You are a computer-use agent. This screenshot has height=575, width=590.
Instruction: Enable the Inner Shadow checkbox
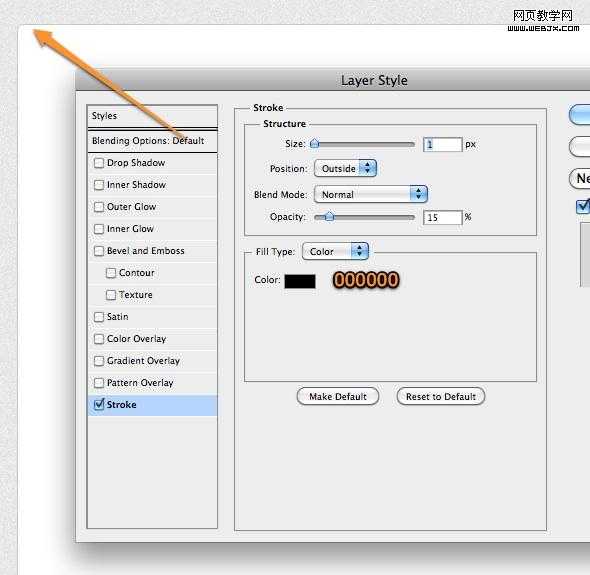pyautogui.click(x=99, y=185)
